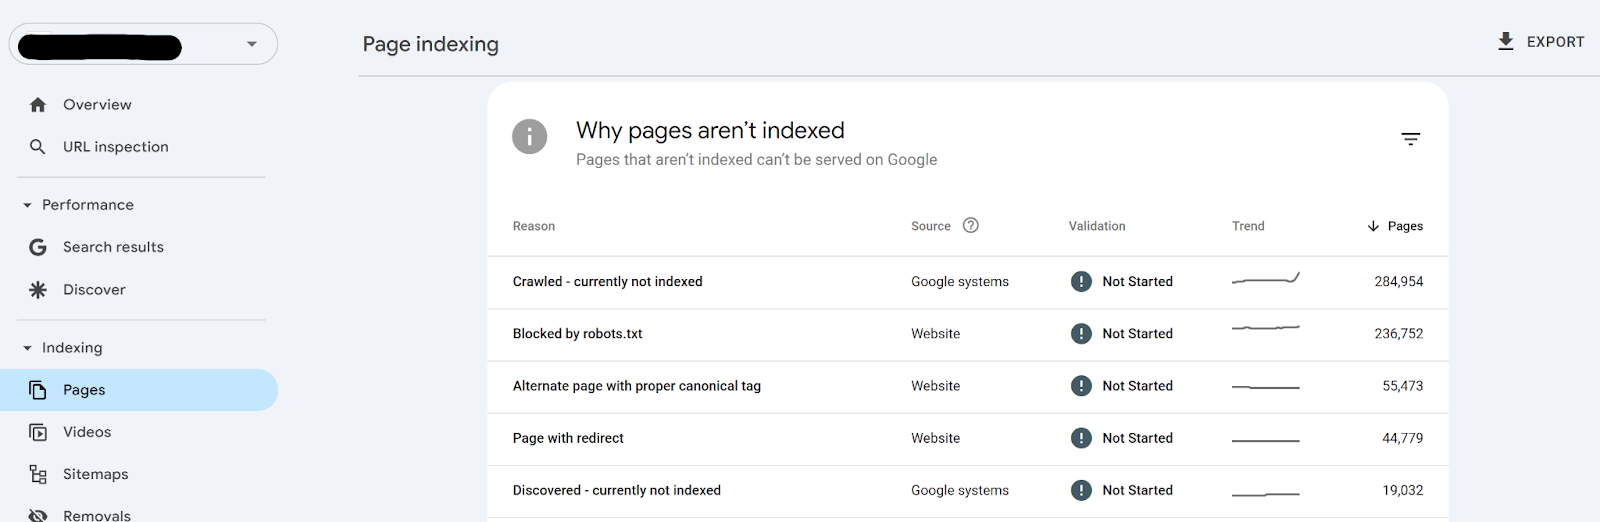
Task: Click the Sitemaps icon in the sidebar
Action: (38, 474)
